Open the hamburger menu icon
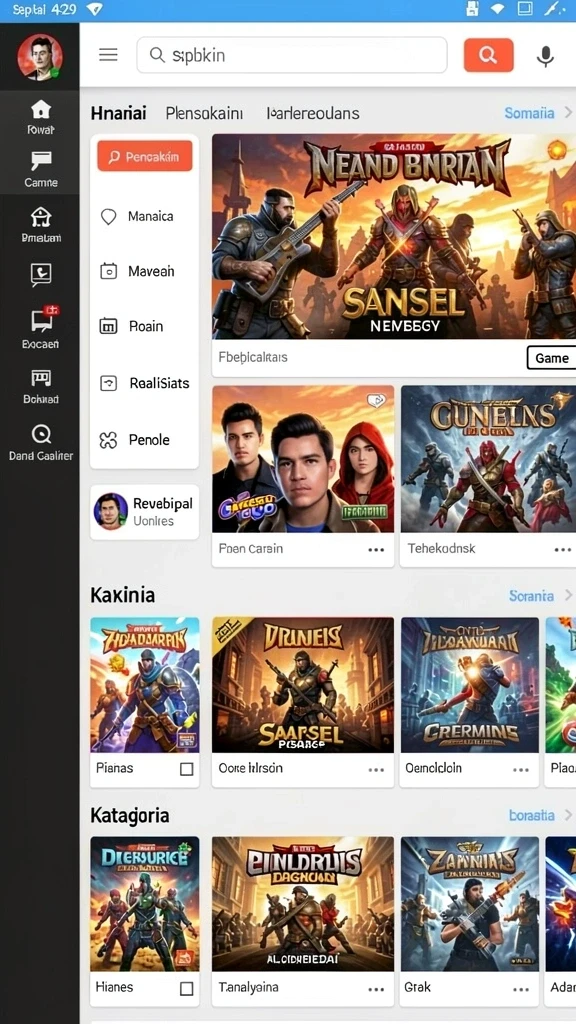 tap(108, 55)
